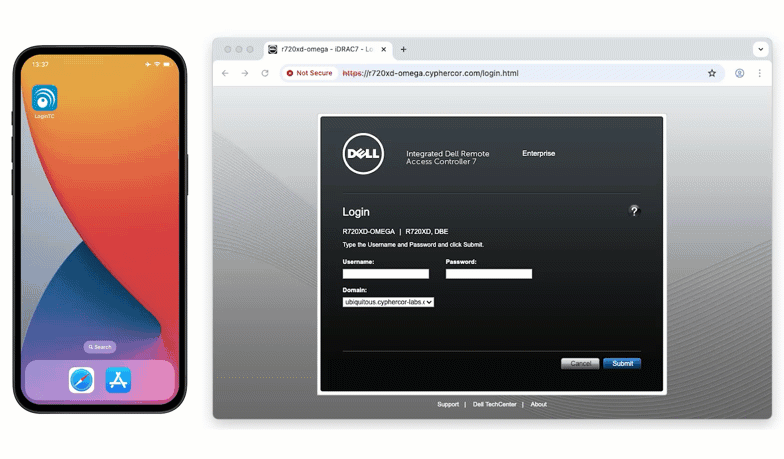This screenshot has height=459, width=784.
Task: Reload the iDRAC login page
Action: [265, 73]
